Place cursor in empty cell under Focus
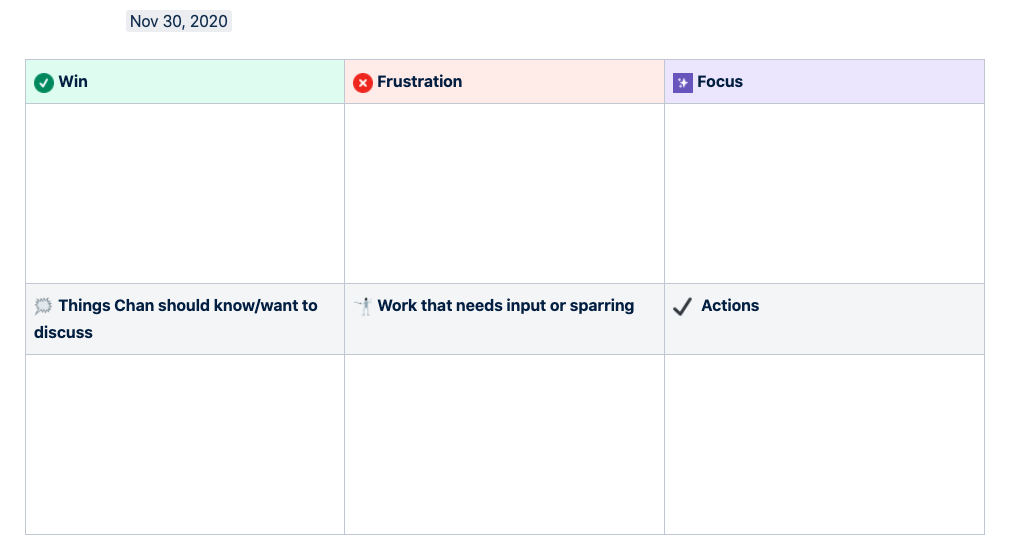Viewport: 1010px width, 560px height. point(824,193)
